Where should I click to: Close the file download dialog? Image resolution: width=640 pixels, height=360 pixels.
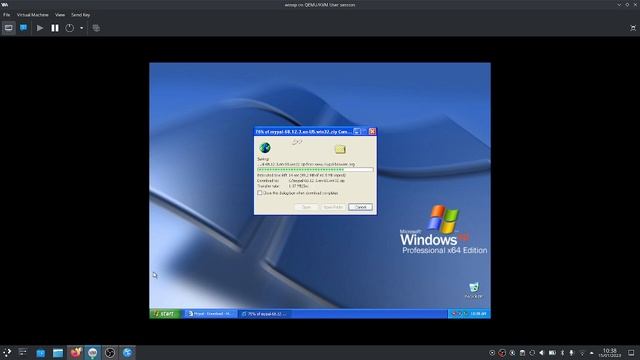pos(372,131)
